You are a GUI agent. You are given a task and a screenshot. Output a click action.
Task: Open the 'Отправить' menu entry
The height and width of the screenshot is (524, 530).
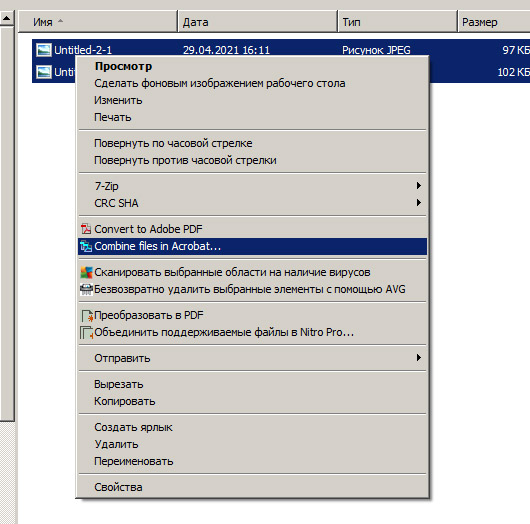[252, 358]
